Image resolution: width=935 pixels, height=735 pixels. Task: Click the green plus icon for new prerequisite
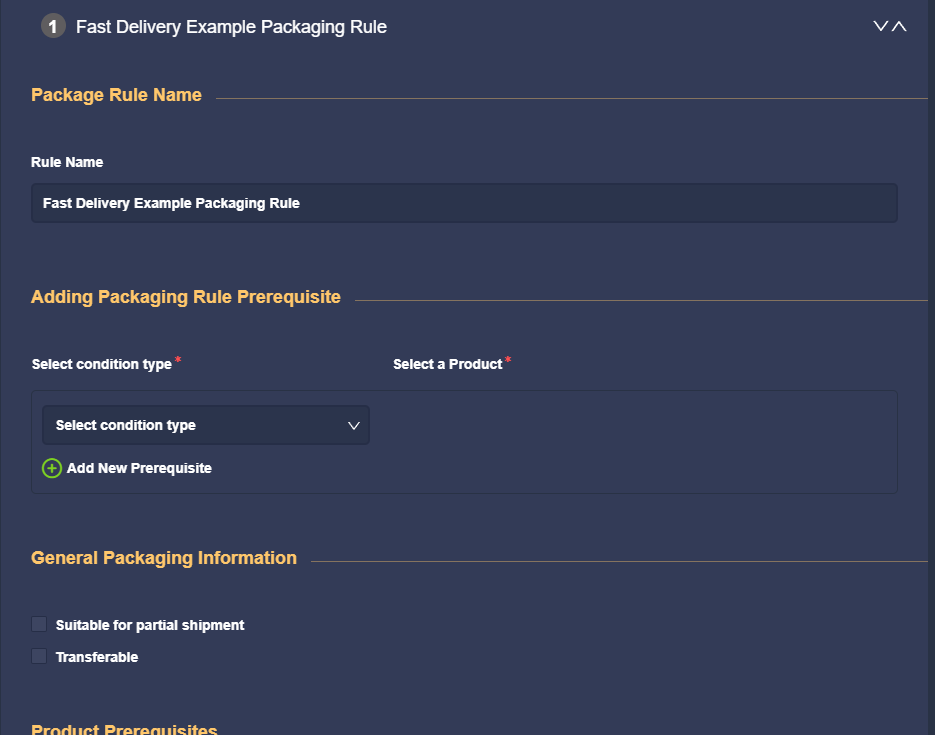(x=52, y=468)
